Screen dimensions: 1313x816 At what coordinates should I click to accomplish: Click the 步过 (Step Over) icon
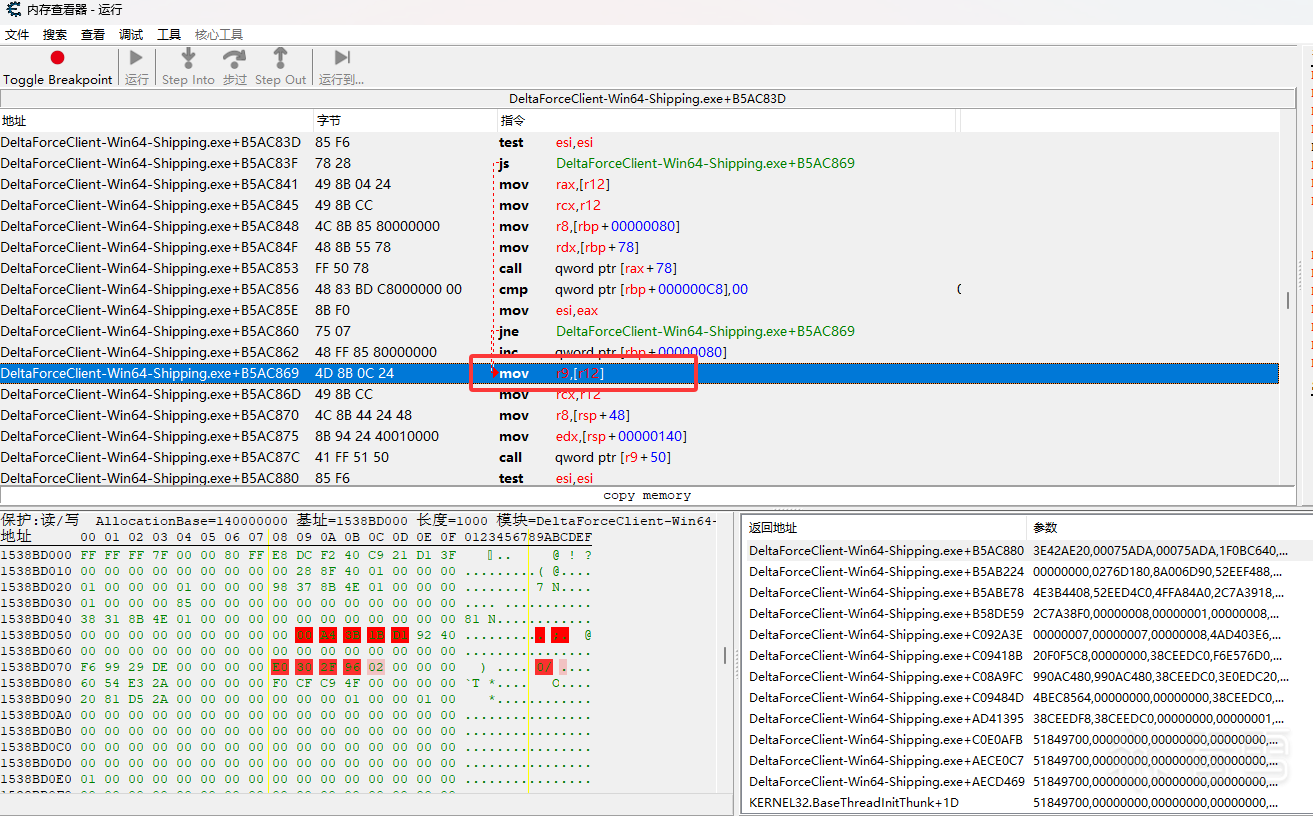[234, 58]
